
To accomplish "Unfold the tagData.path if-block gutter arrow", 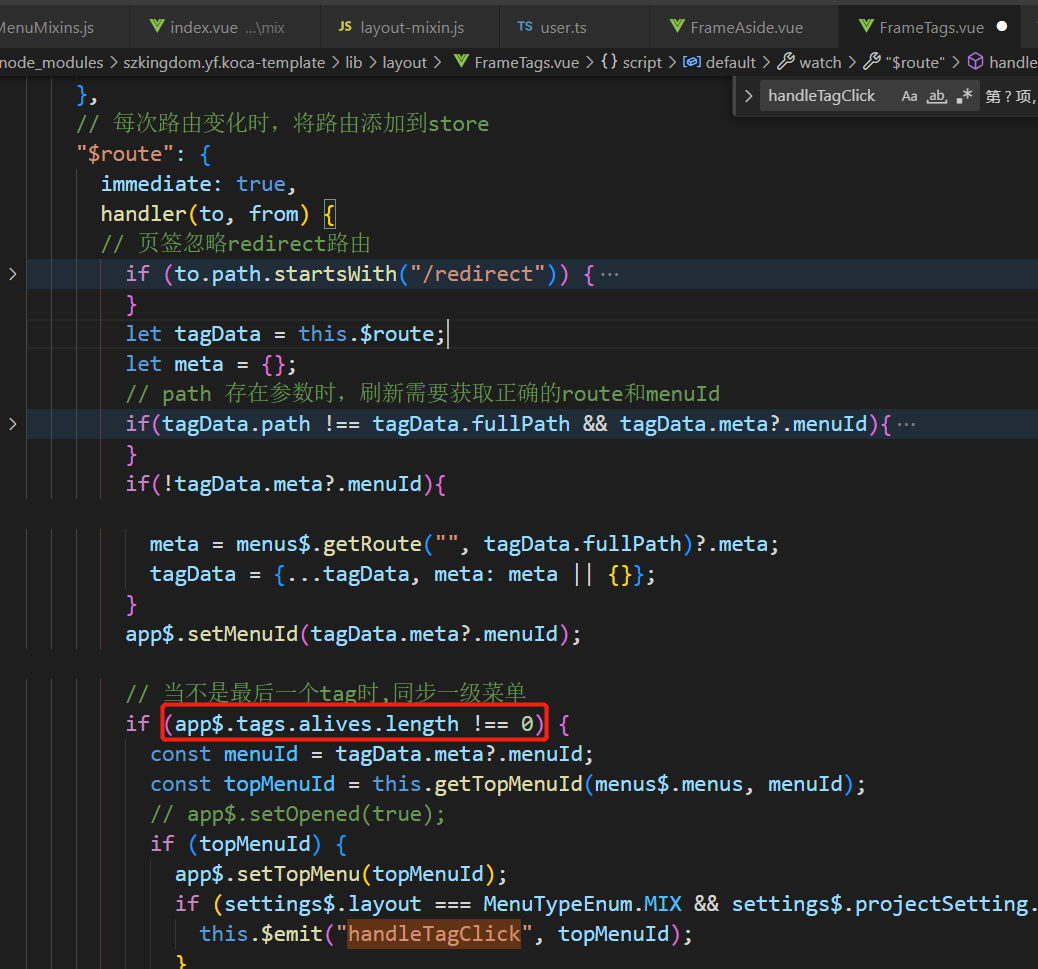I will click(12, 424).
